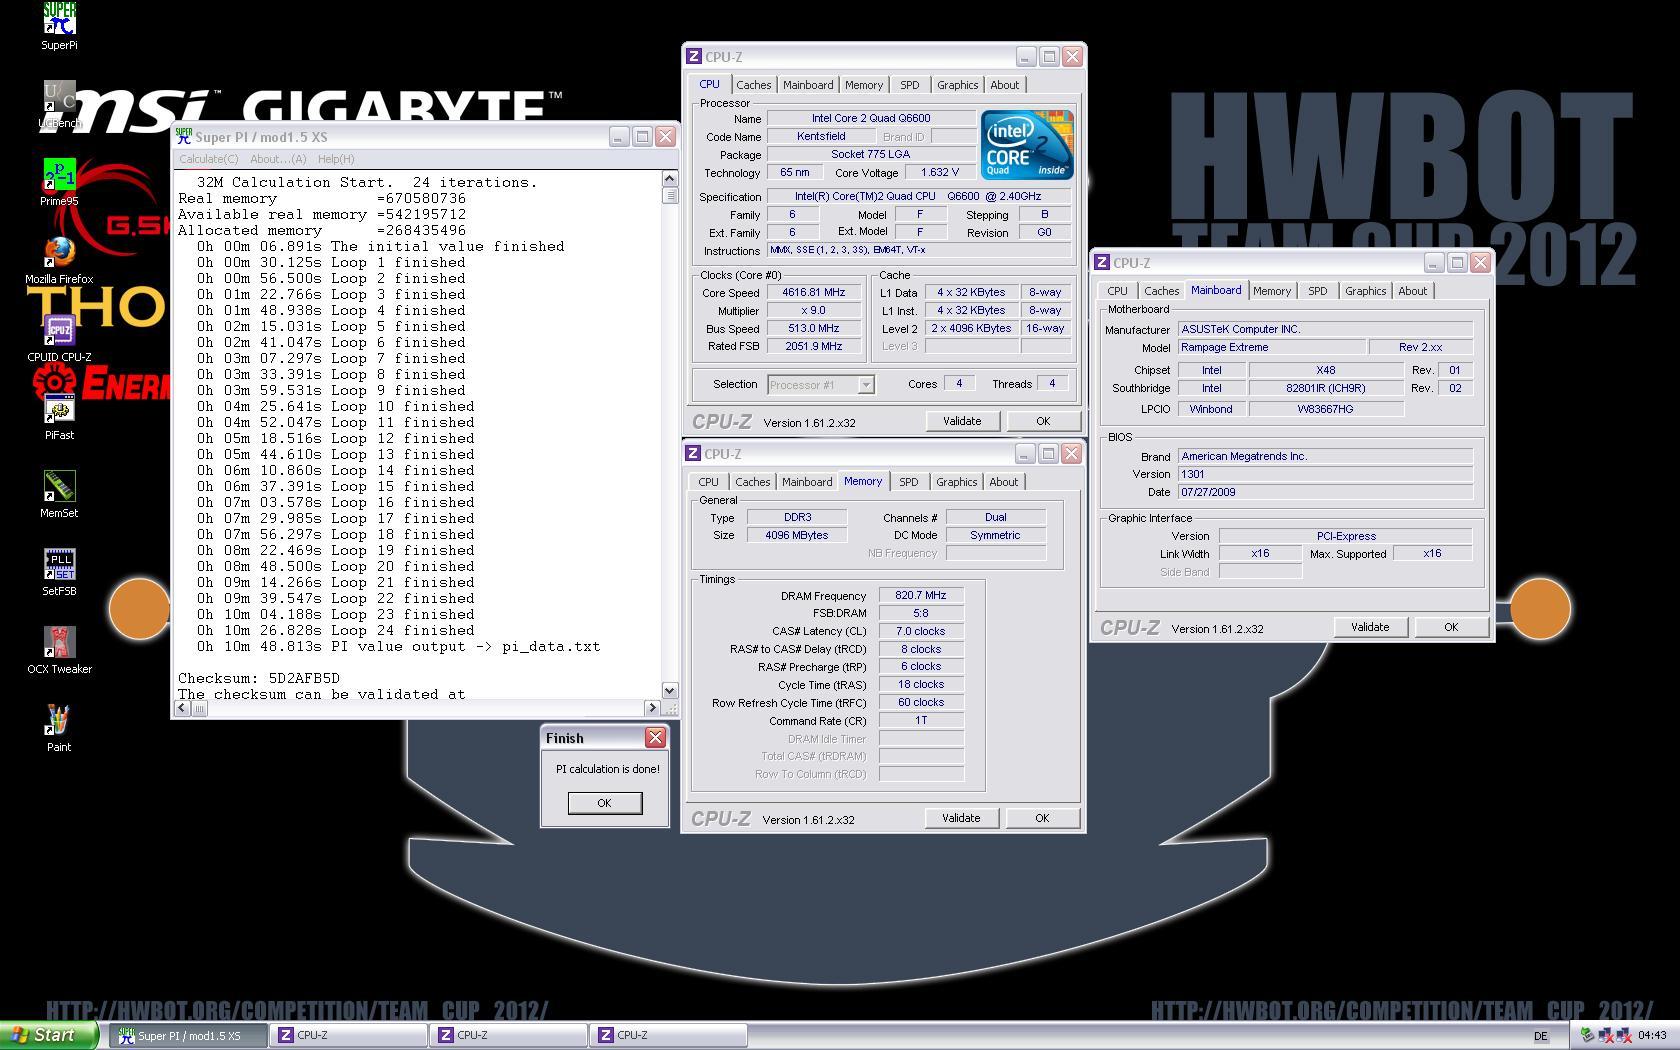Click OK in the Memory CPU-Z window

pyautogui.click(x=1042, y=818)
